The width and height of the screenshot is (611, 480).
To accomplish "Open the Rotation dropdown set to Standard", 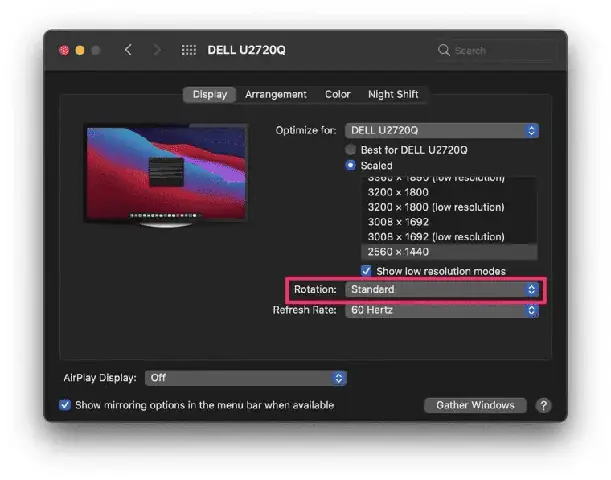I will tap(441, 289).
